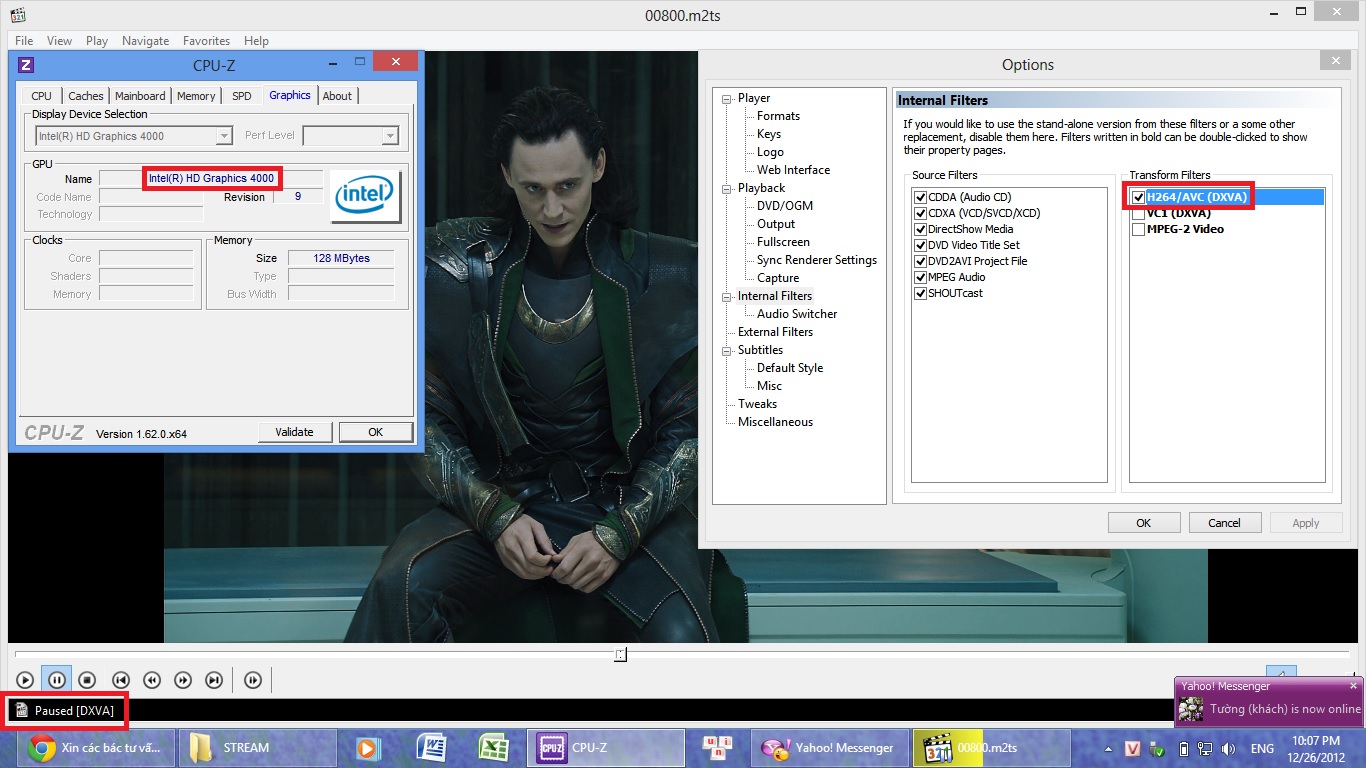Viewport: 1366px width, 768px height.
Task: Open the Word icon in the taskbar
Action: (433, 748)
